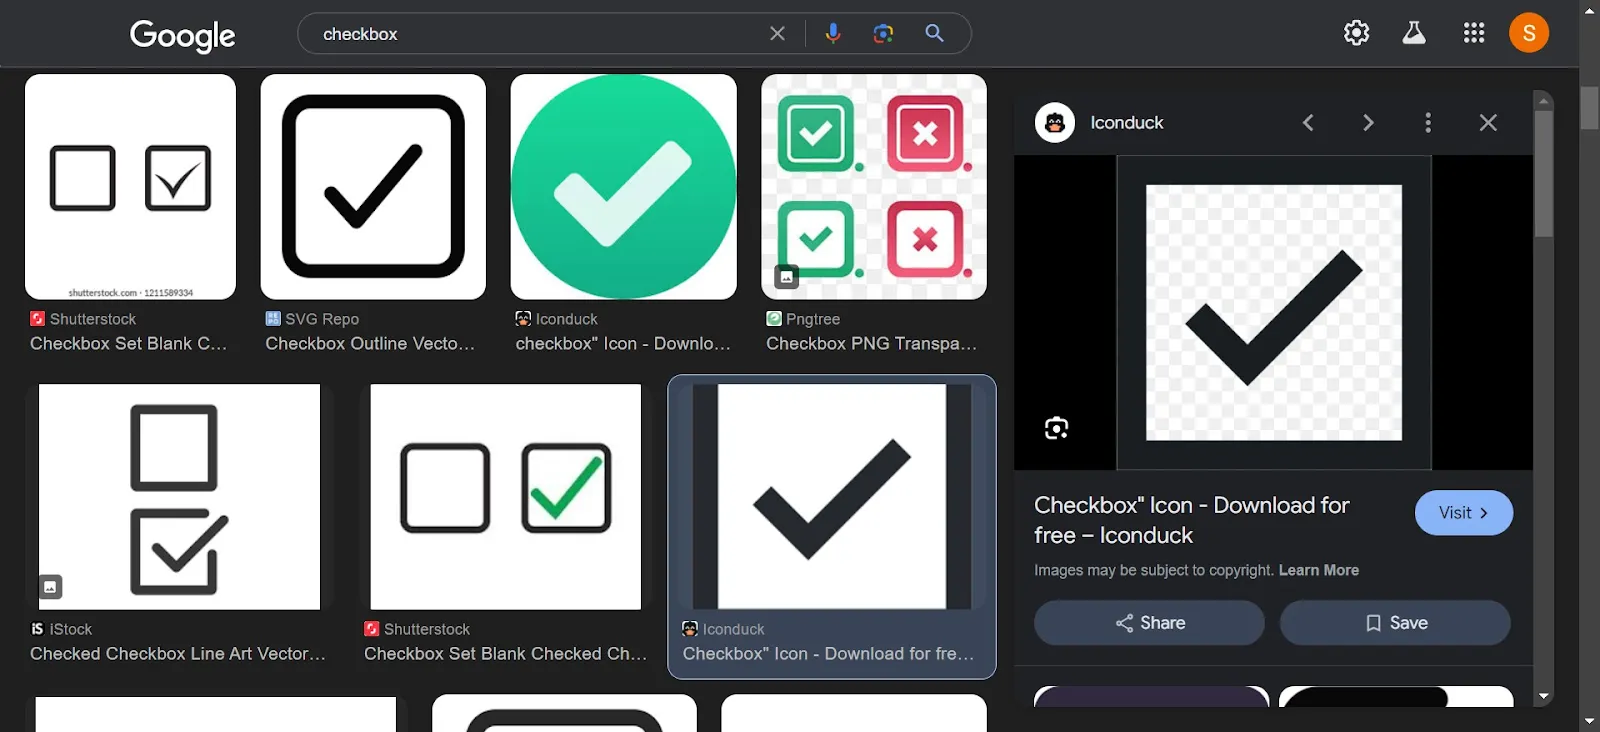Viewport: 1600px width, 732px height.
Task: Open the Learn More copyright link
Action: [x=1318, y=570]
